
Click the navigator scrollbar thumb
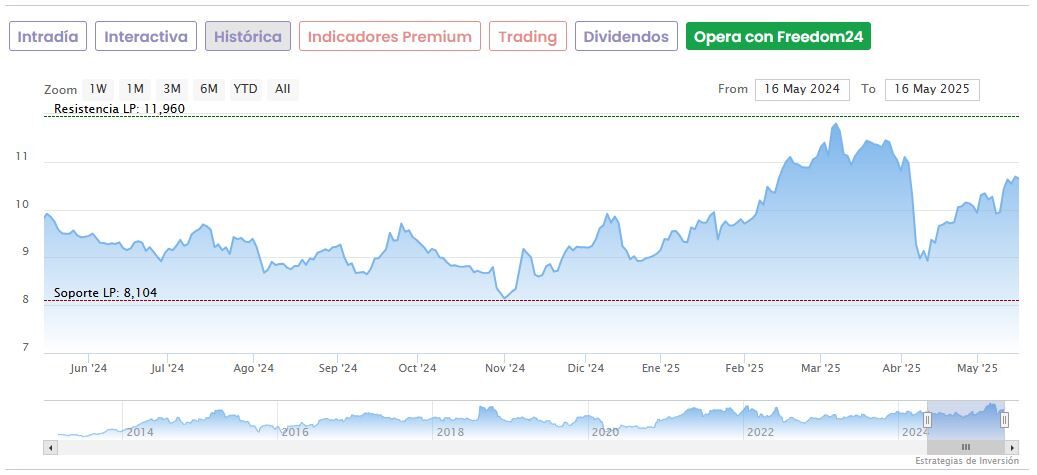point(965,447)
